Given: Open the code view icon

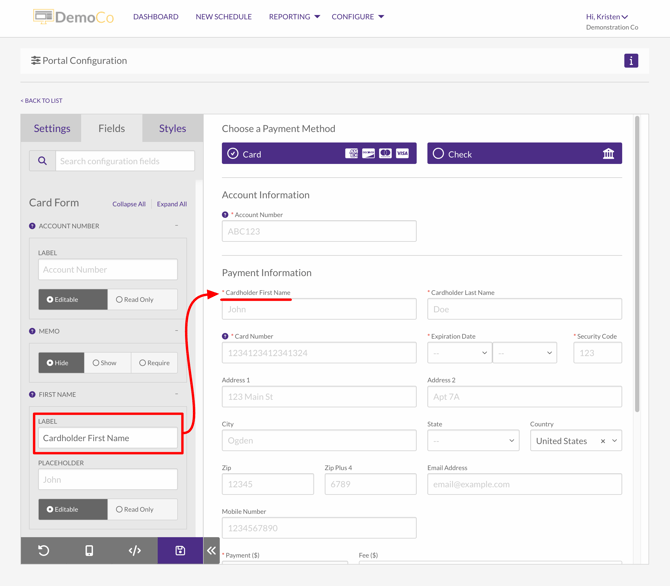Looking at the screenshot, I should click(135, 550).
